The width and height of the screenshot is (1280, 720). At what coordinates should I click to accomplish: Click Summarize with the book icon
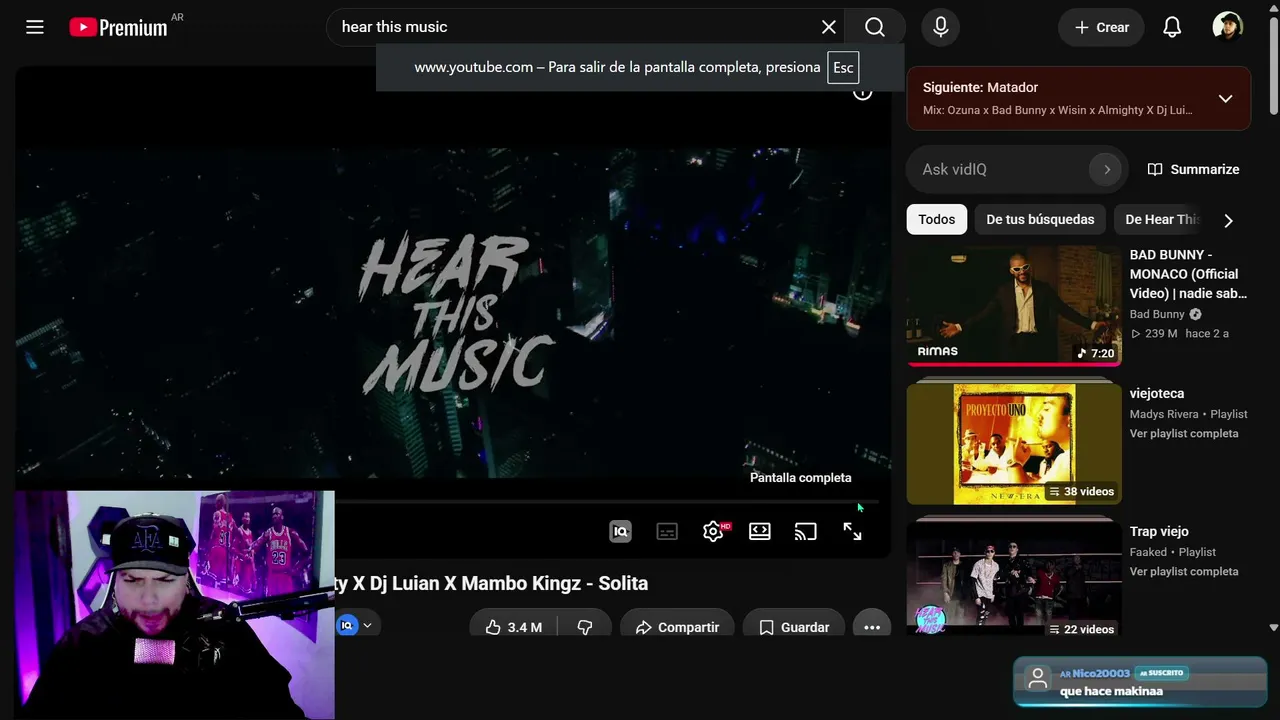pos(1194,169)
